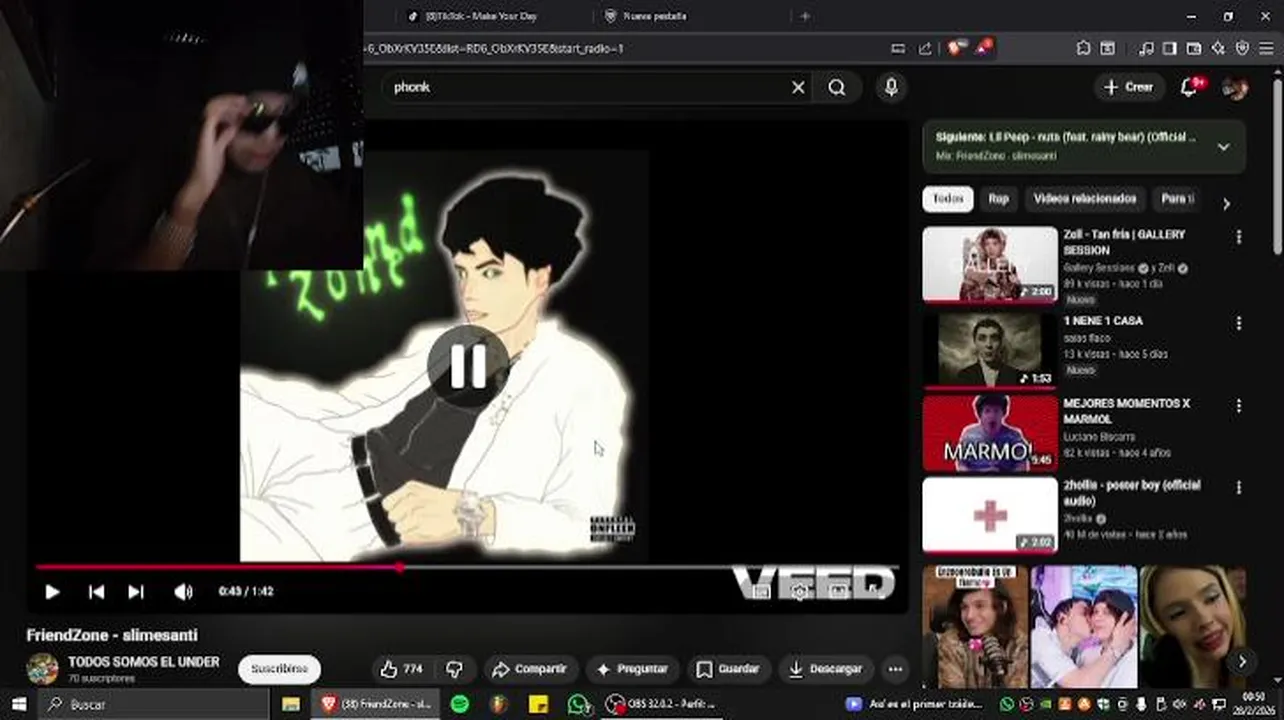Start voice search with the microphone icon
Screen dimensions: 1284x720
(x=891, y=88)
